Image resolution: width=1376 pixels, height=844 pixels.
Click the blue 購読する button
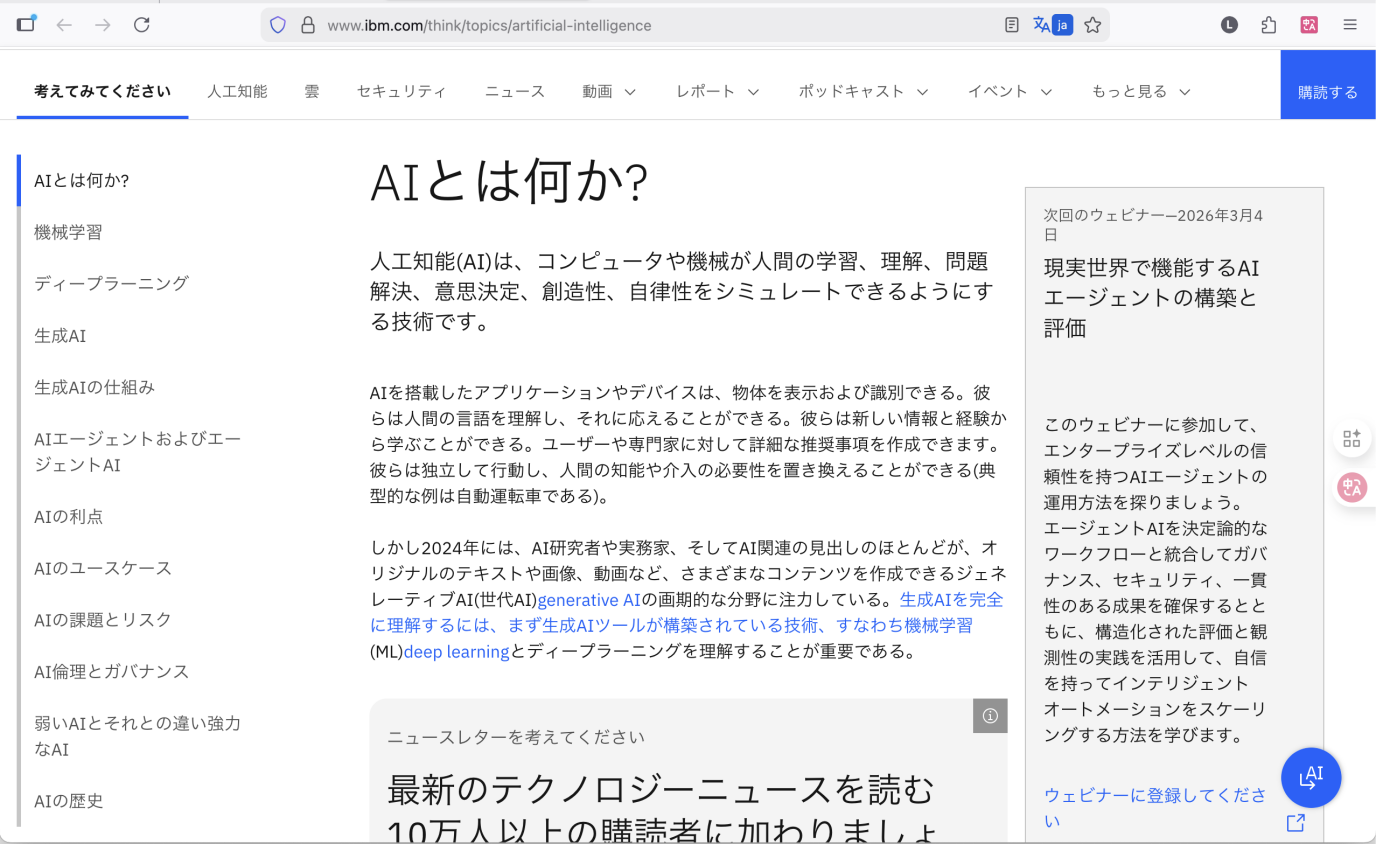[1327, 91]
